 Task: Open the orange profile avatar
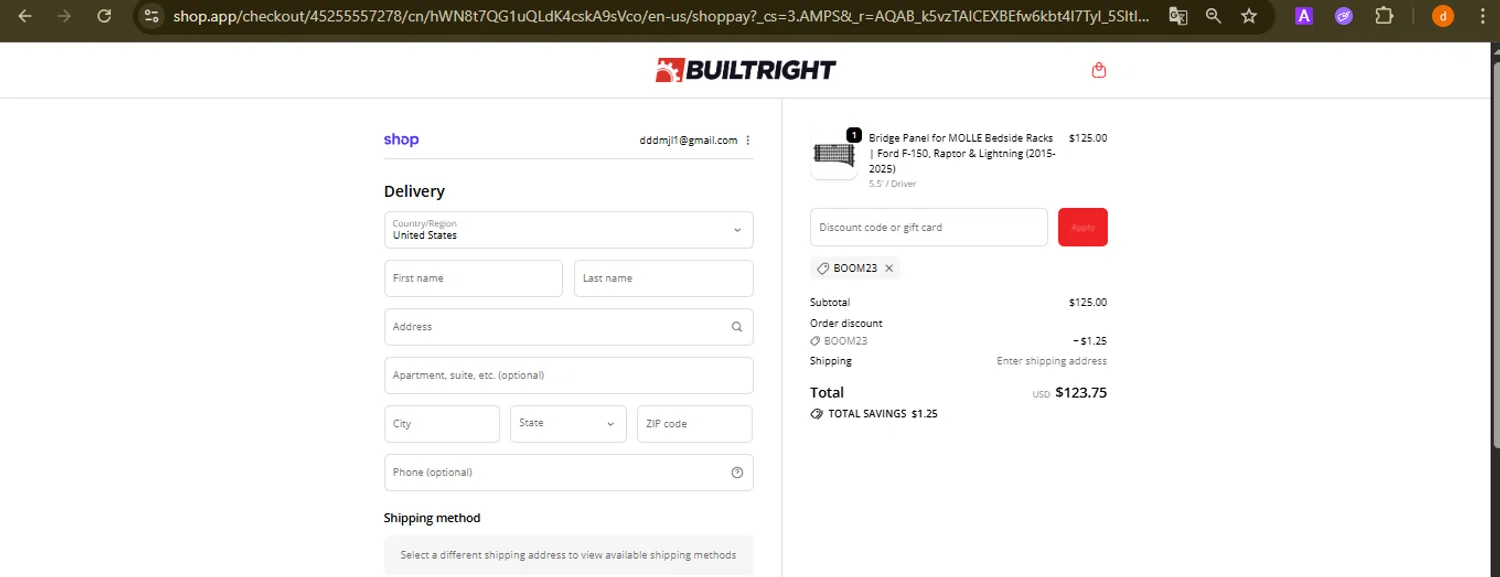1443,16
